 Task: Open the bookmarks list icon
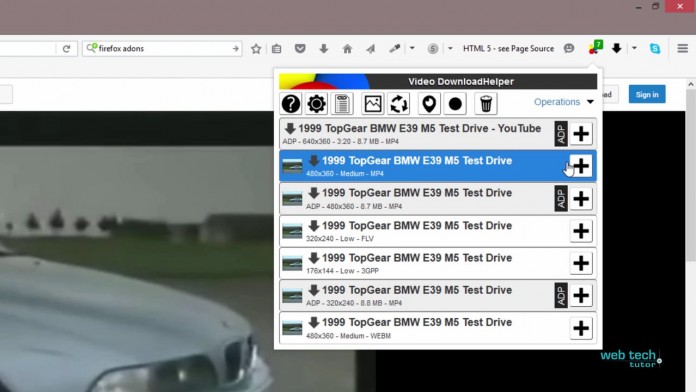[x=277, y=49]
